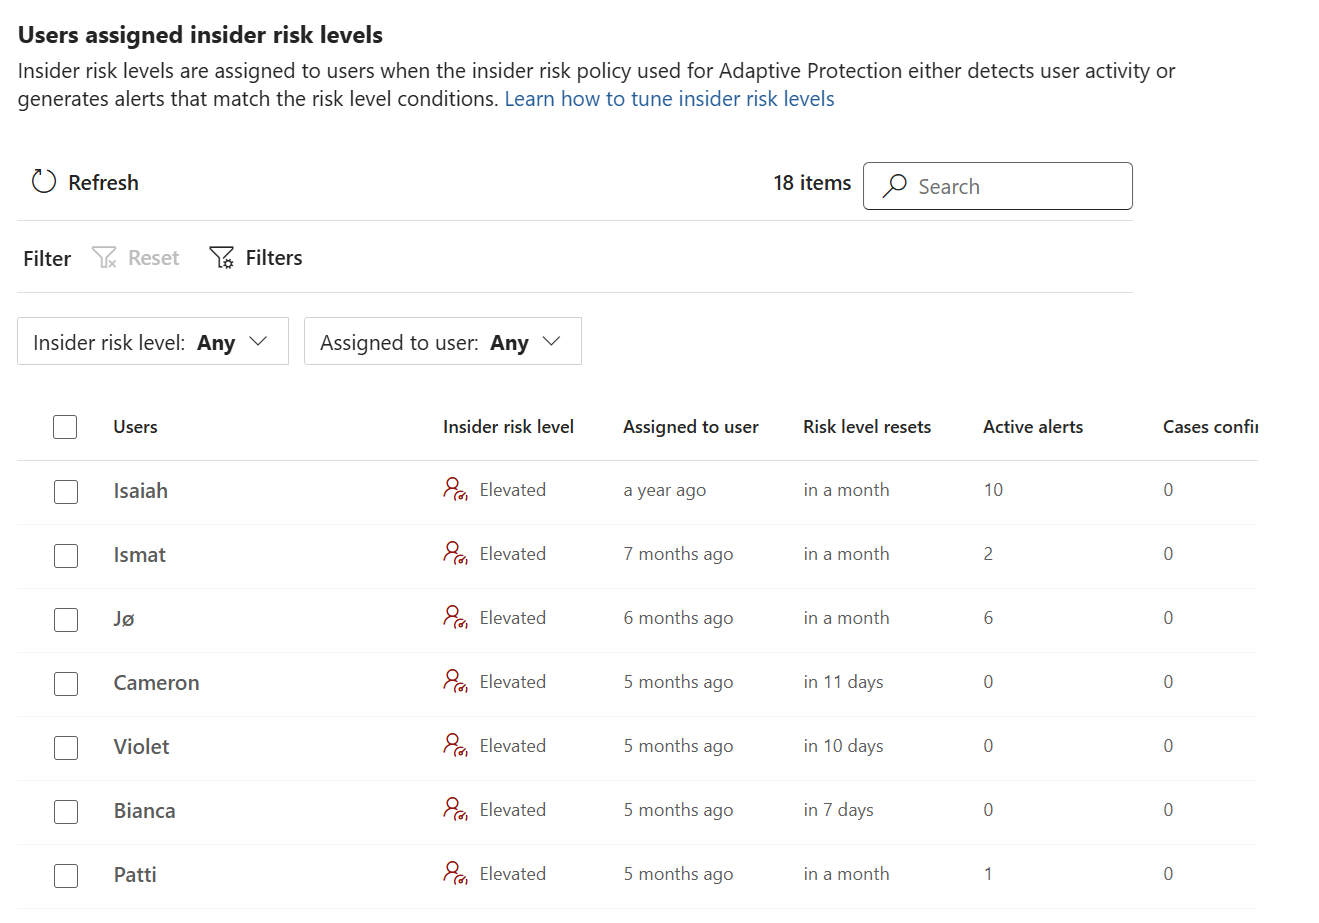Screen dimensions: 1319x923
Task: Click Violet's elevated risk level icon
Action: [455, 746]
